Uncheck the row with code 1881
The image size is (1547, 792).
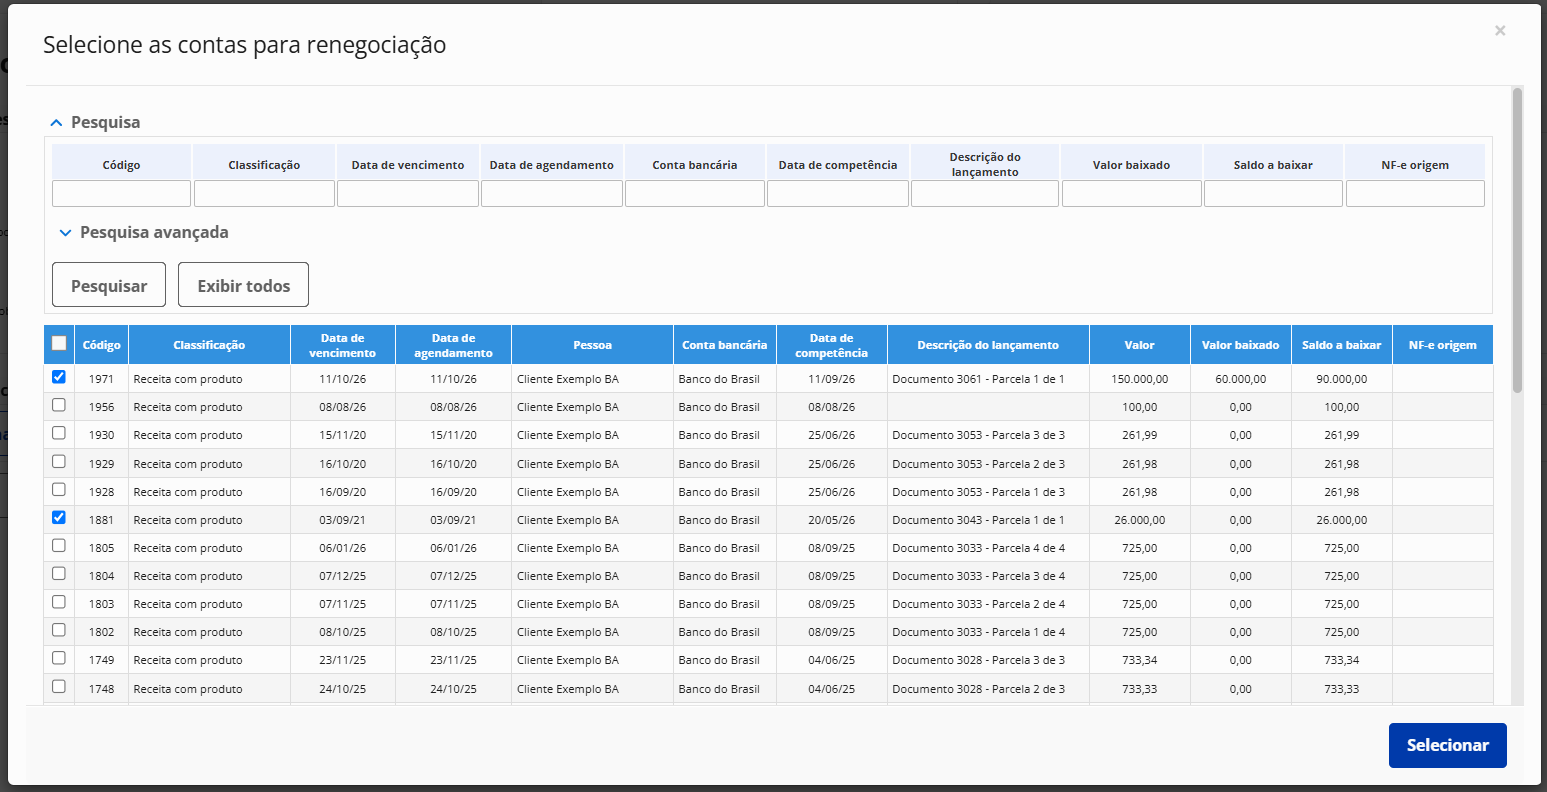(x=59, y=517)
